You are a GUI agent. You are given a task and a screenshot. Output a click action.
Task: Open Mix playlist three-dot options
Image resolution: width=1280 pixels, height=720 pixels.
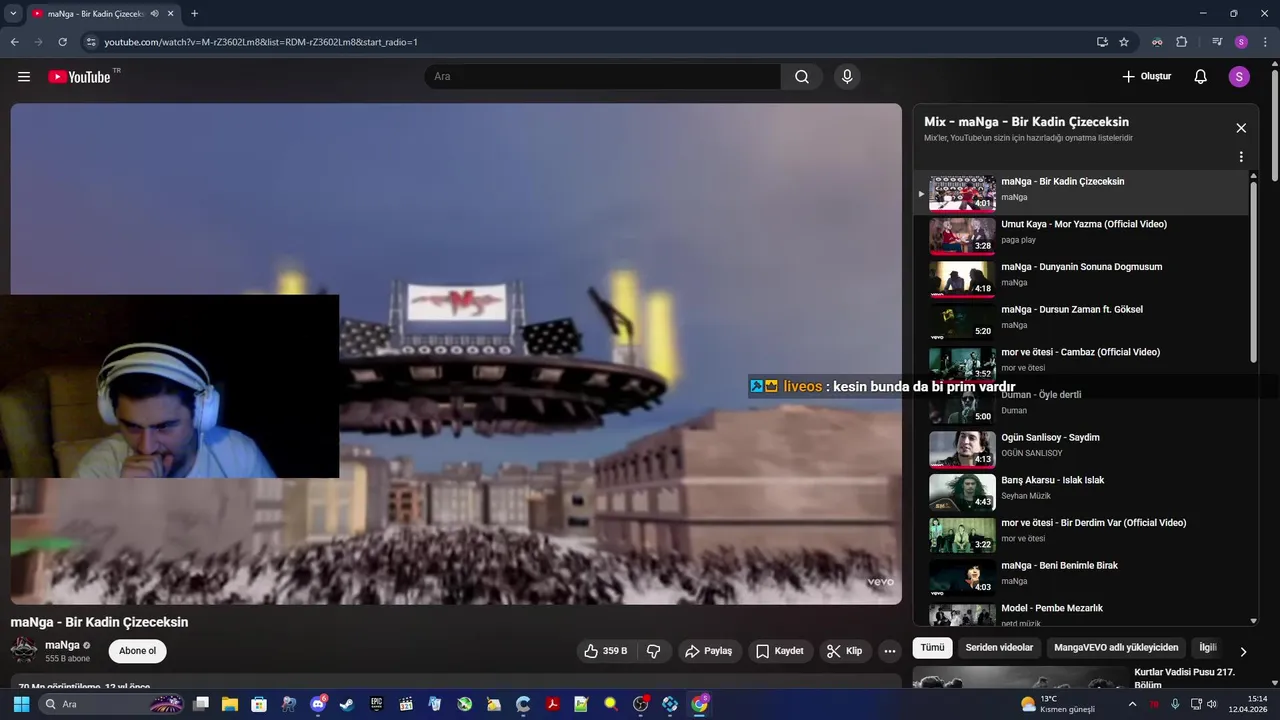coord(1241,157)
